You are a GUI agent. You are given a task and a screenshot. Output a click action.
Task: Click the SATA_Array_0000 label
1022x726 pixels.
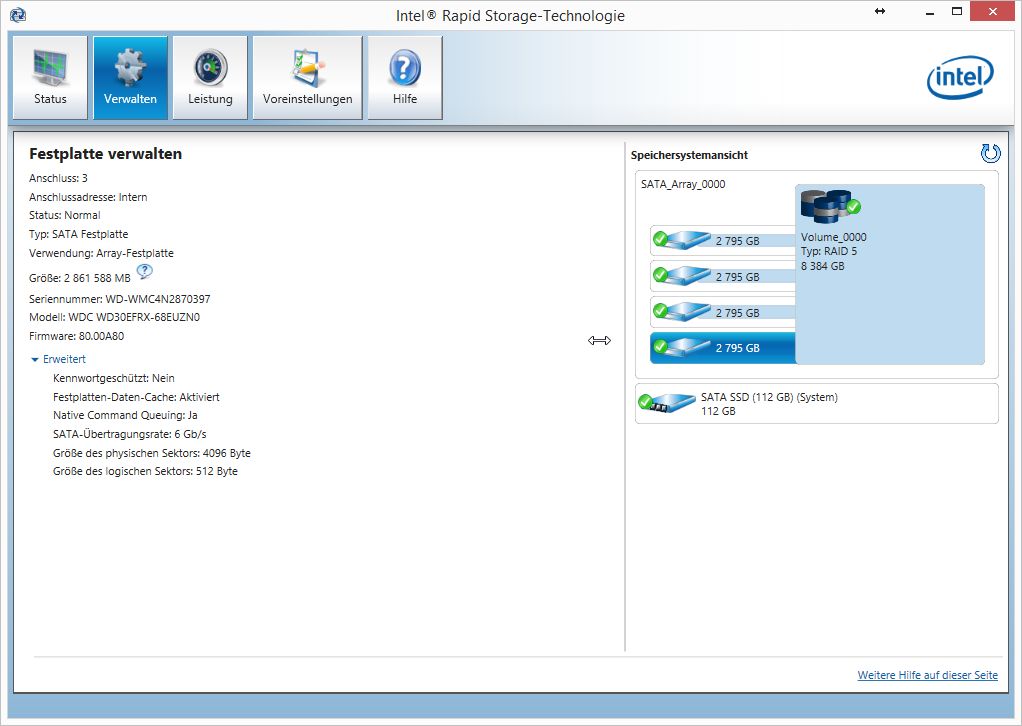683,184
